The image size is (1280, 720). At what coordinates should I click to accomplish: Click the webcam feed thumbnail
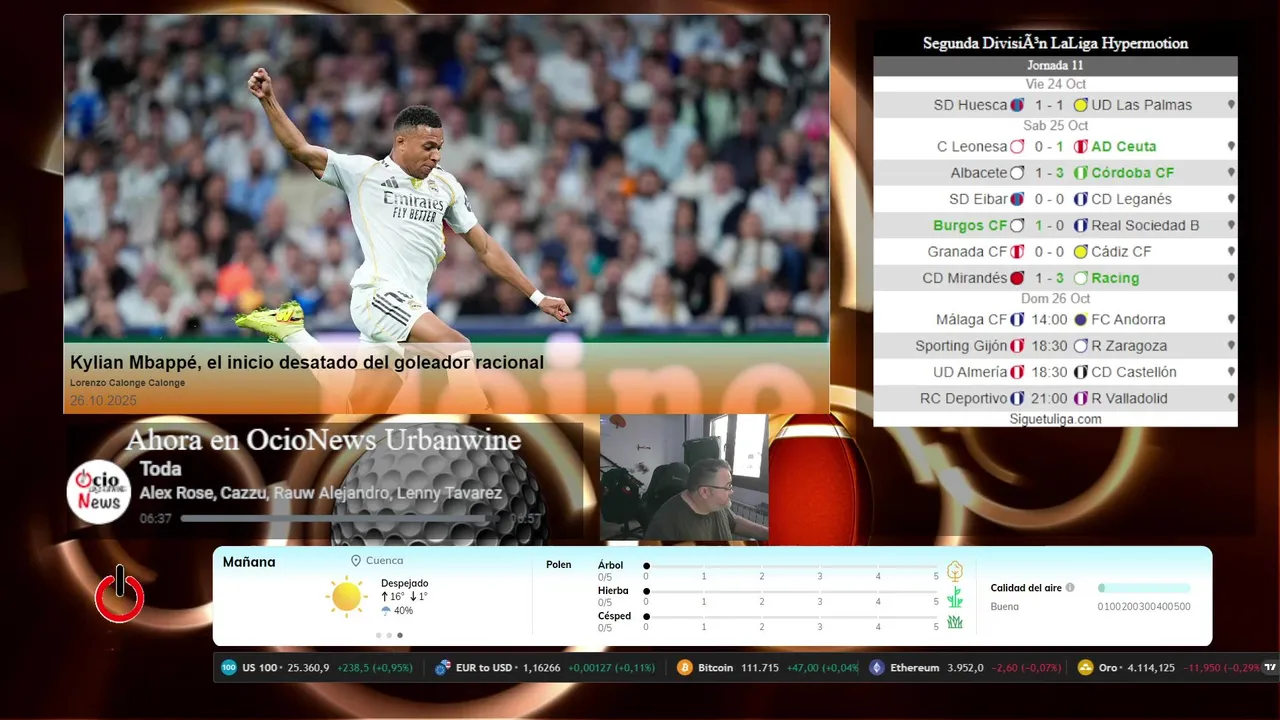[x=684, y=478]
